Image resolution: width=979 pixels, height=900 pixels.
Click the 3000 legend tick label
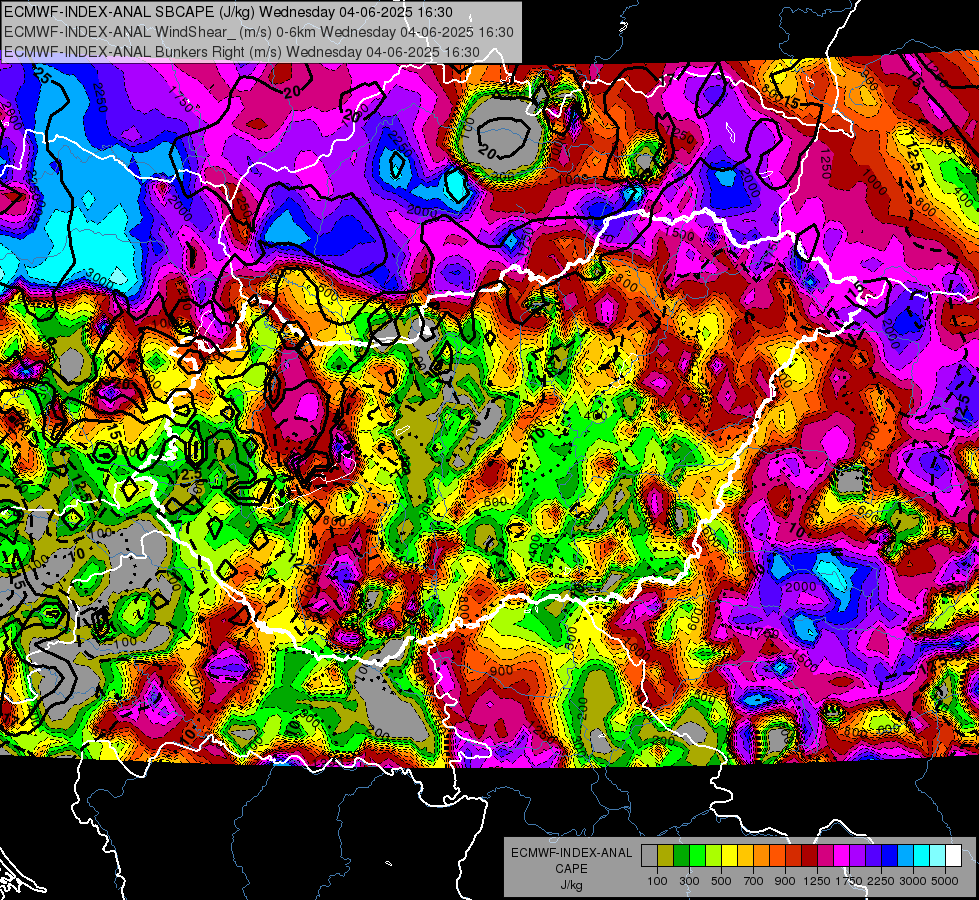click(x=913, y=881)
